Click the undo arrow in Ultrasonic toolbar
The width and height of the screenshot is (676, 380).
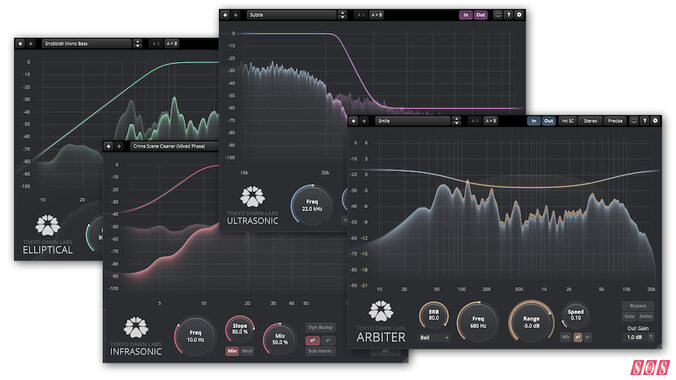tap(225, 15)
